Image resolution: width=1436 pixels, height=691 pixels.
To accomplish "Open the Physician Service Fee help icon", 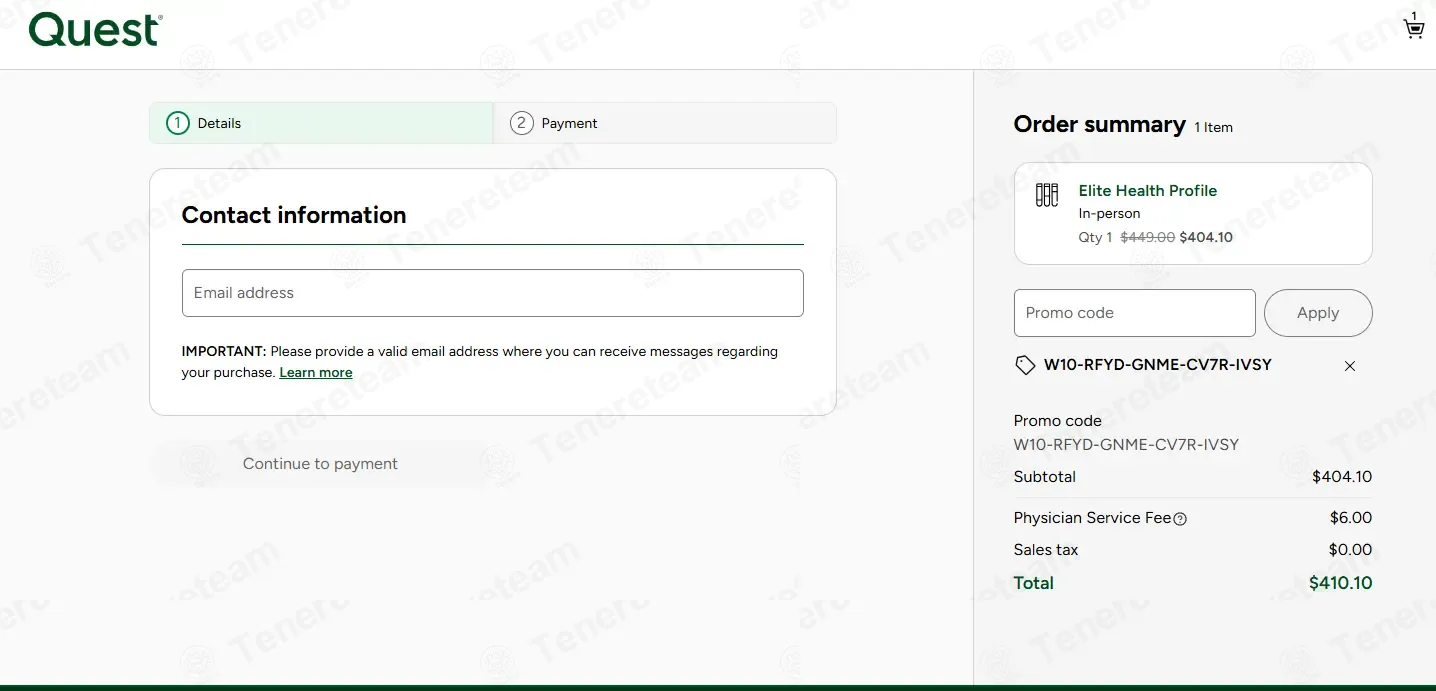I will coord(1180,519).
